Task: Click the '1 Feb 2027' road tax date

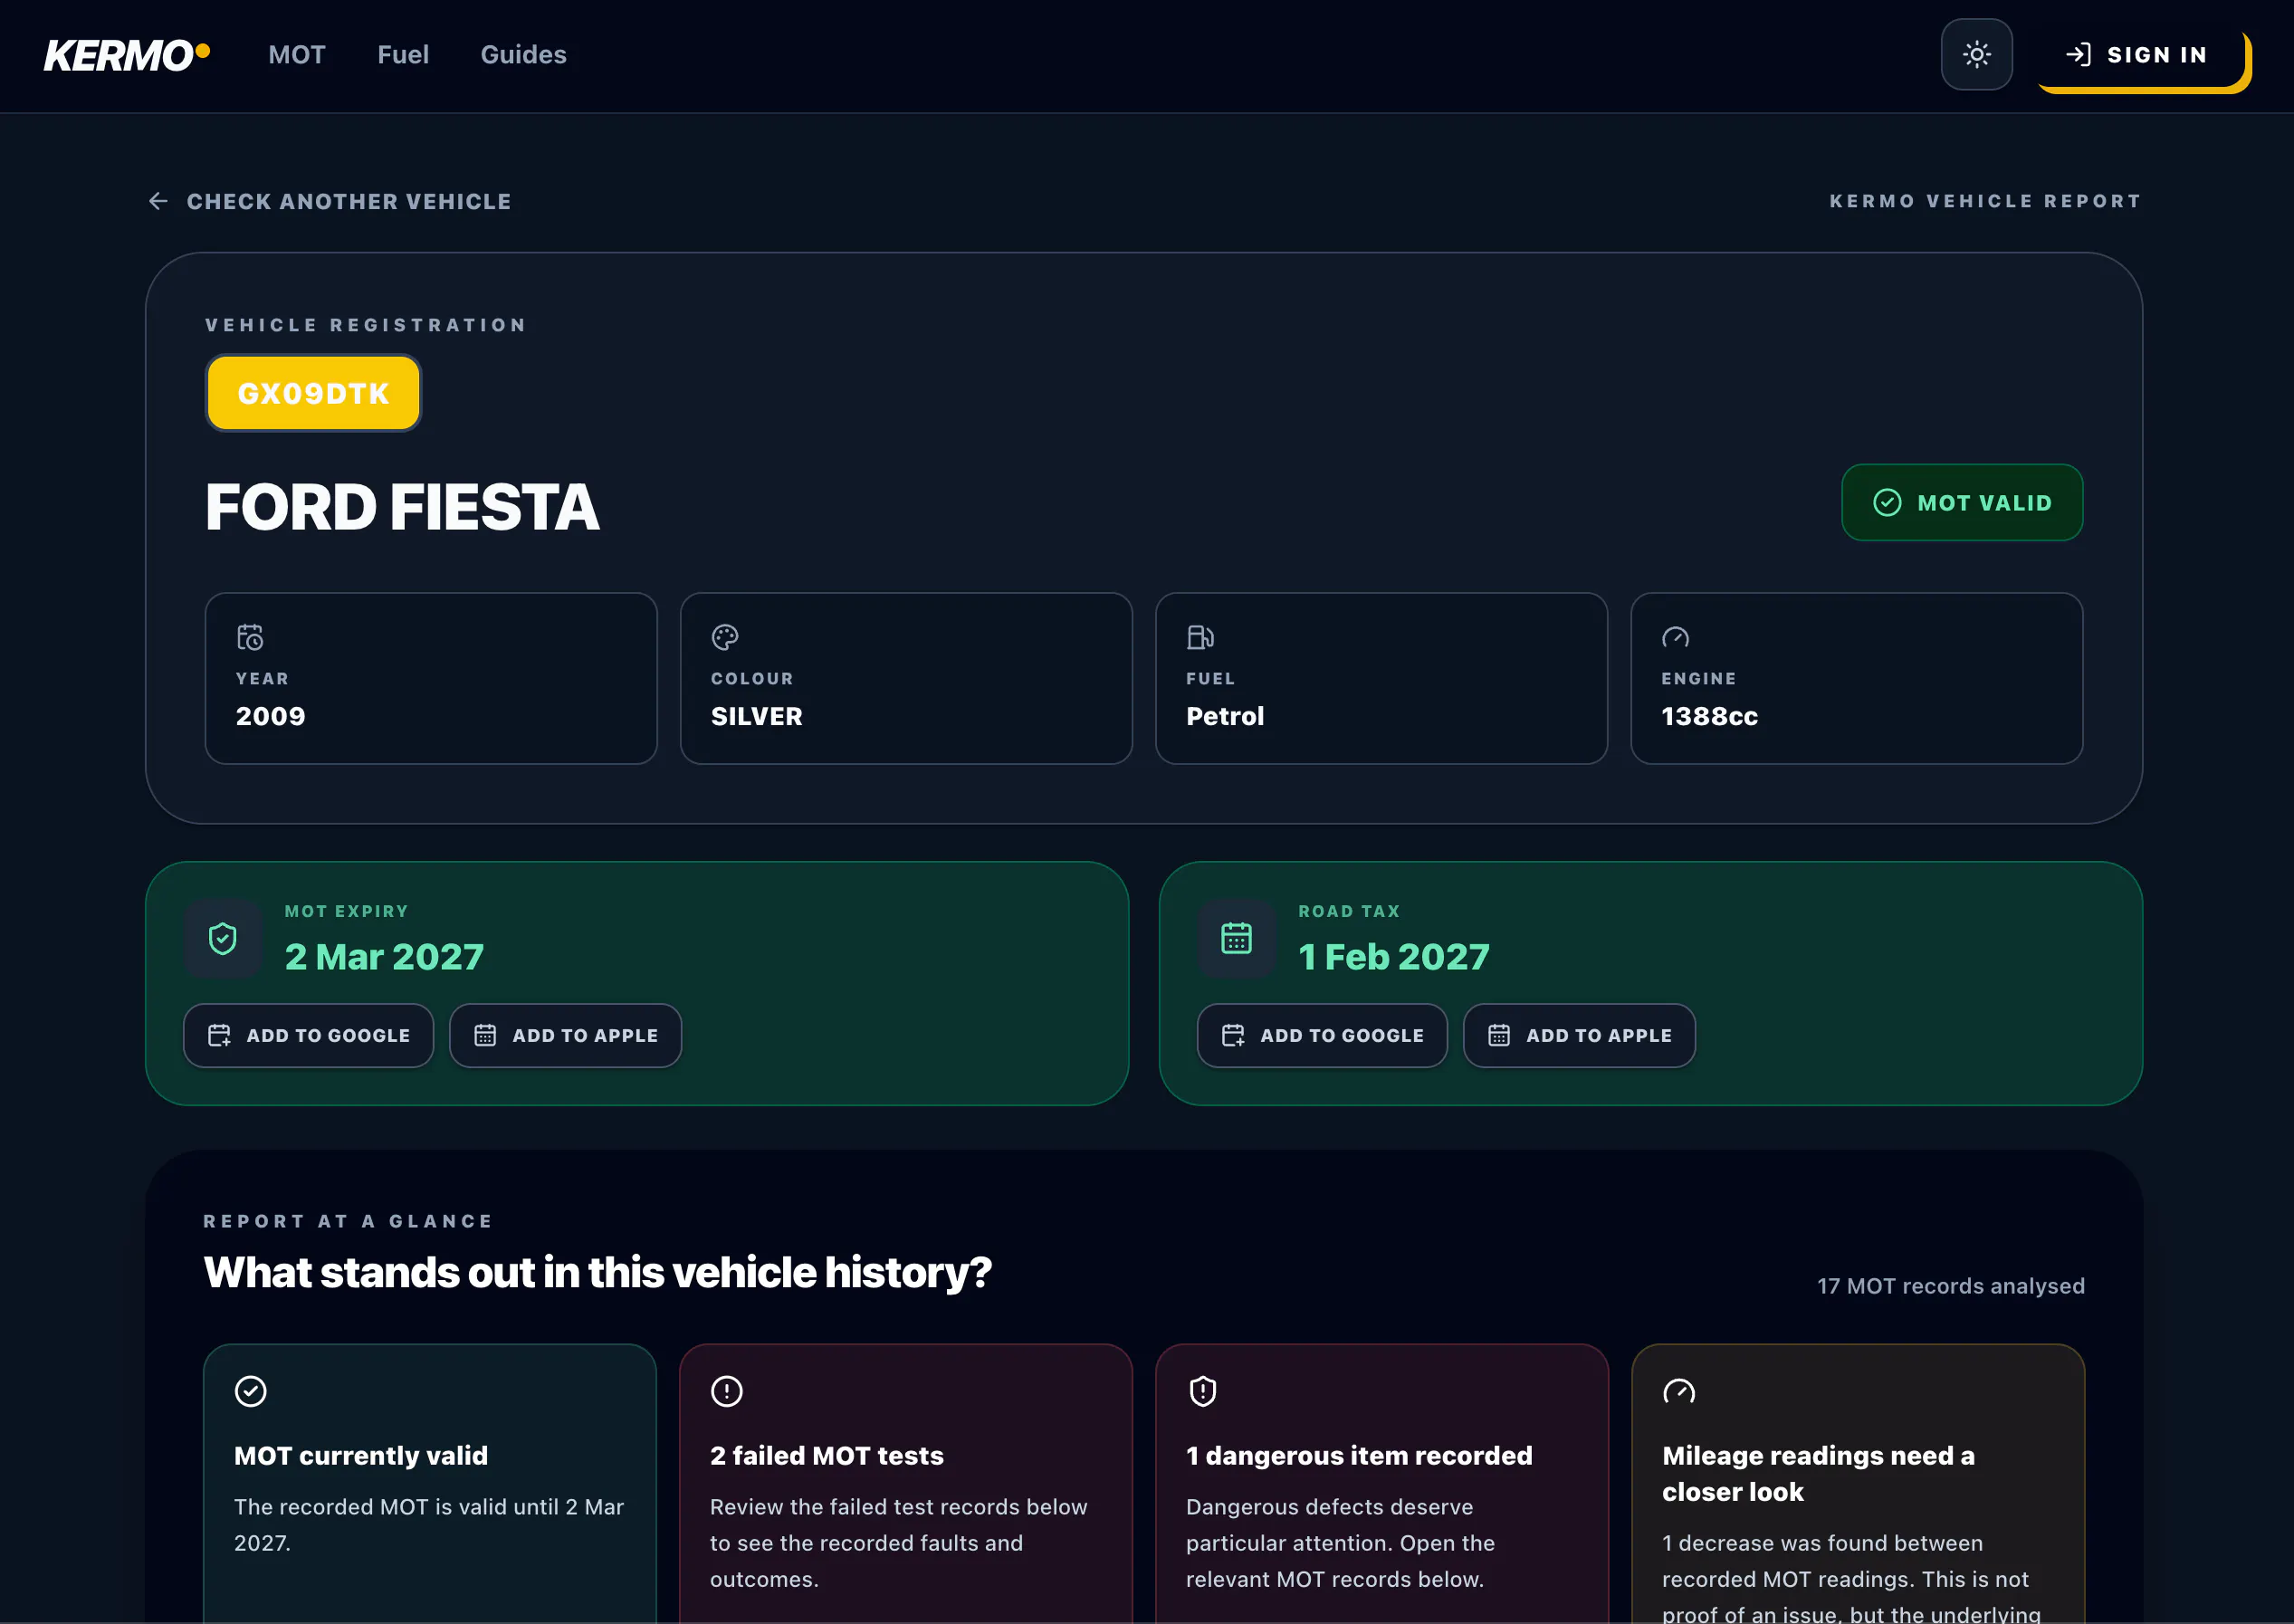Action: (1394, 956)
